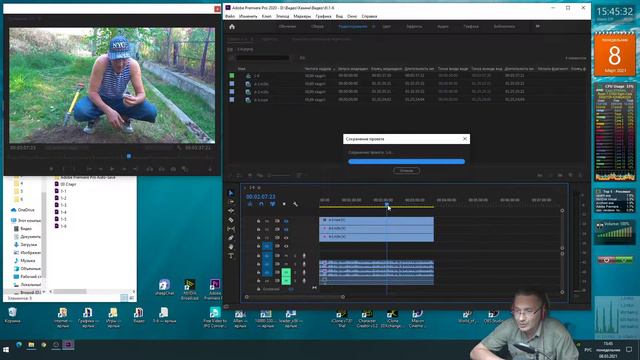Open source monitor button editor plus icon

pyautogui.click(x=210, y=169)
